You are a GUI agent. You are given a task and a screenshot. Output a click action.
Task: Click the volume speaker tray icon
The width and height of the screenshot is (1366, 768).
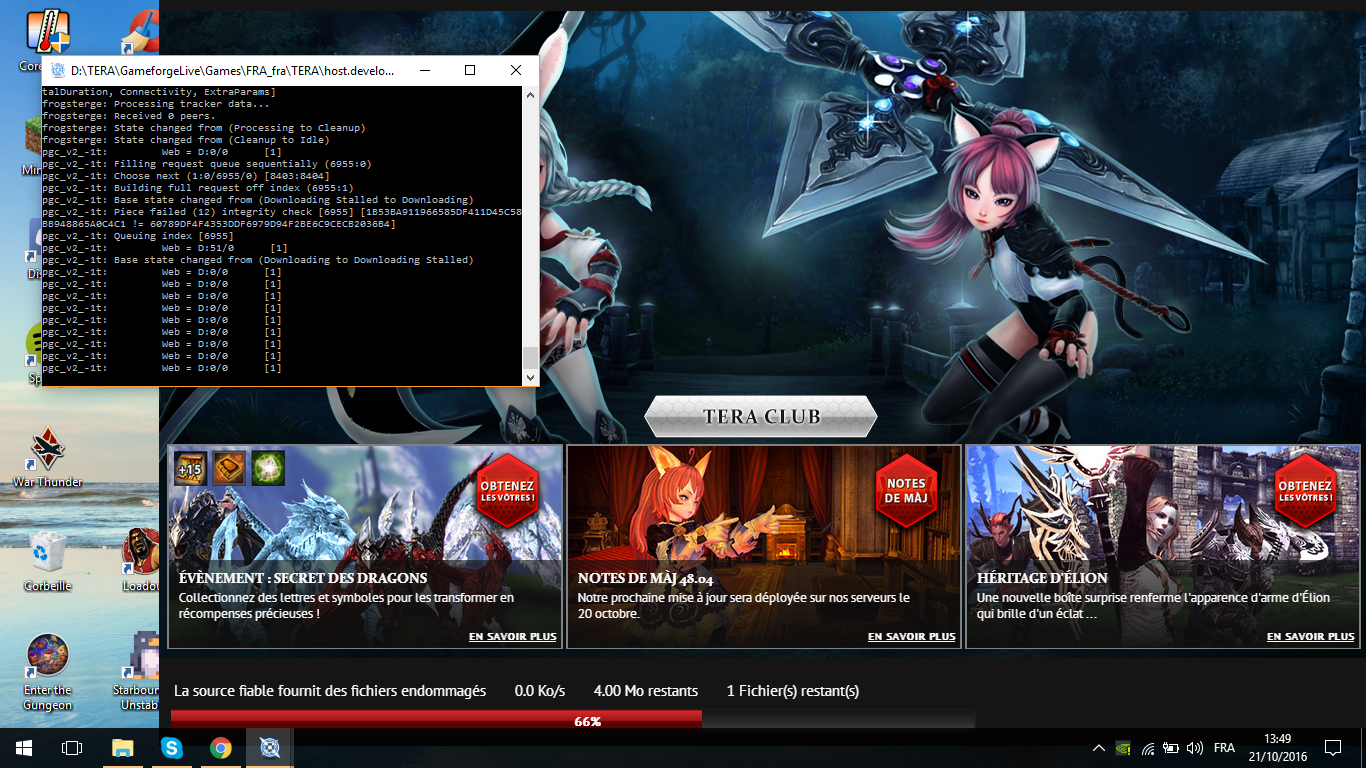point(1194,748)
